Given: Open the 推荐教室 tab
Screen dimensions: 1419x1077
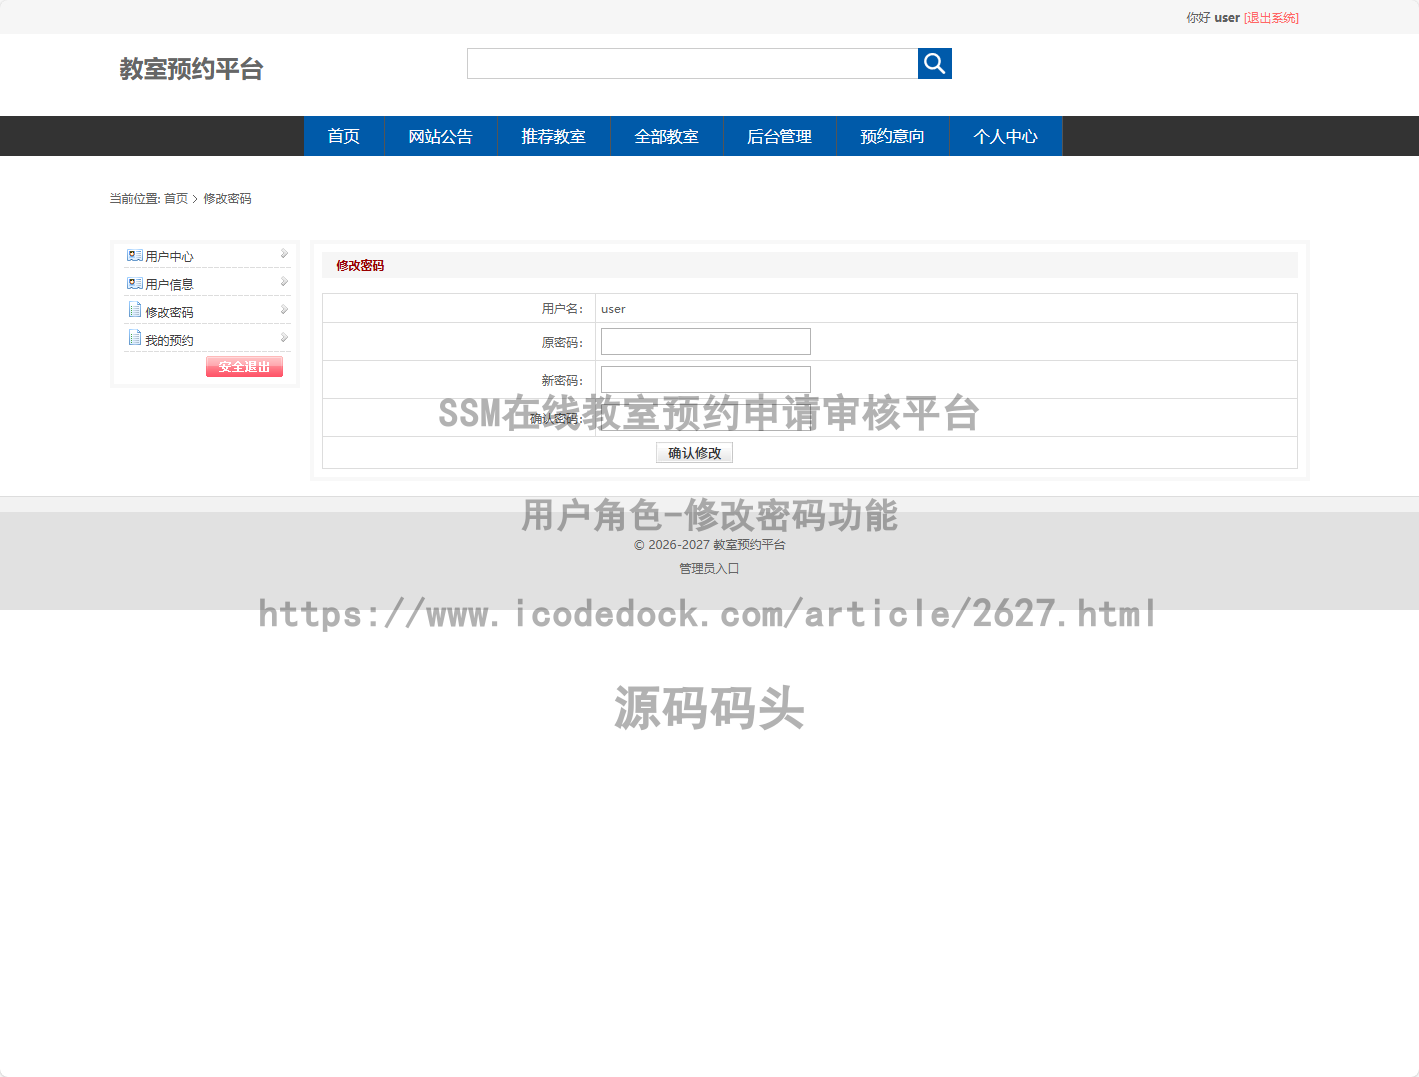Looking at the screenshot, I should pyautogui.click(x=553, y=136).
